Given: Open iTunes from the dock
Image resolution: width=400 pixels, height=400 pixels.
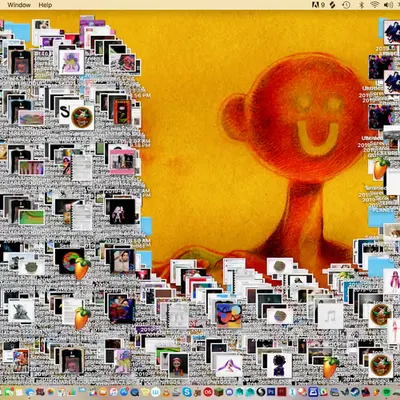Looking at the screenshot, I should [x=114, y=392].
